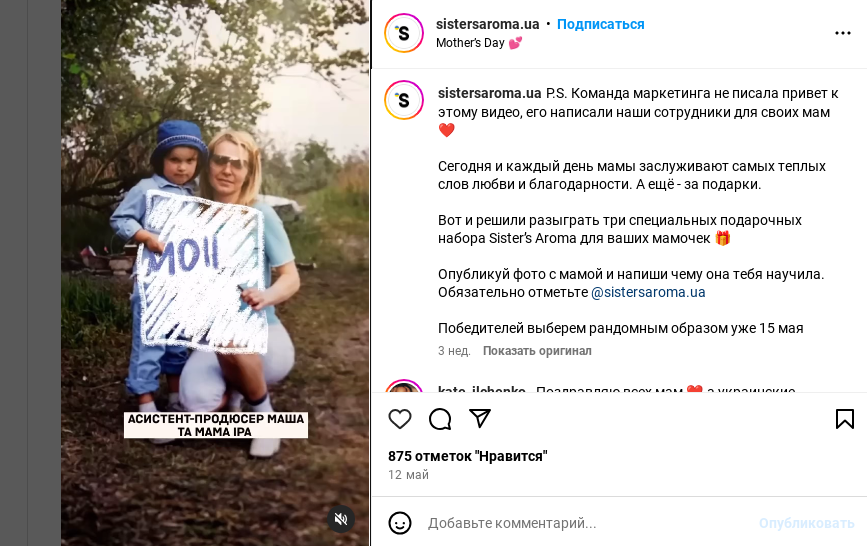This screenshot has height=546, width=867.
Task: Like the post with the heart icon
Action: tap(400, 419)
